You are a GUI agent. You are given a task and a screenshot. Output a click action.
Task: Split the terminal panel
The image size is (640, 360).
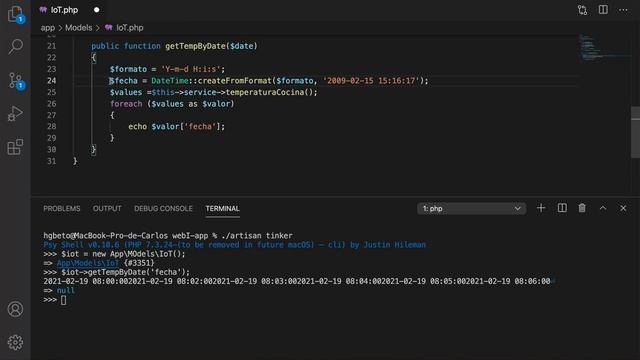point(562,208)
